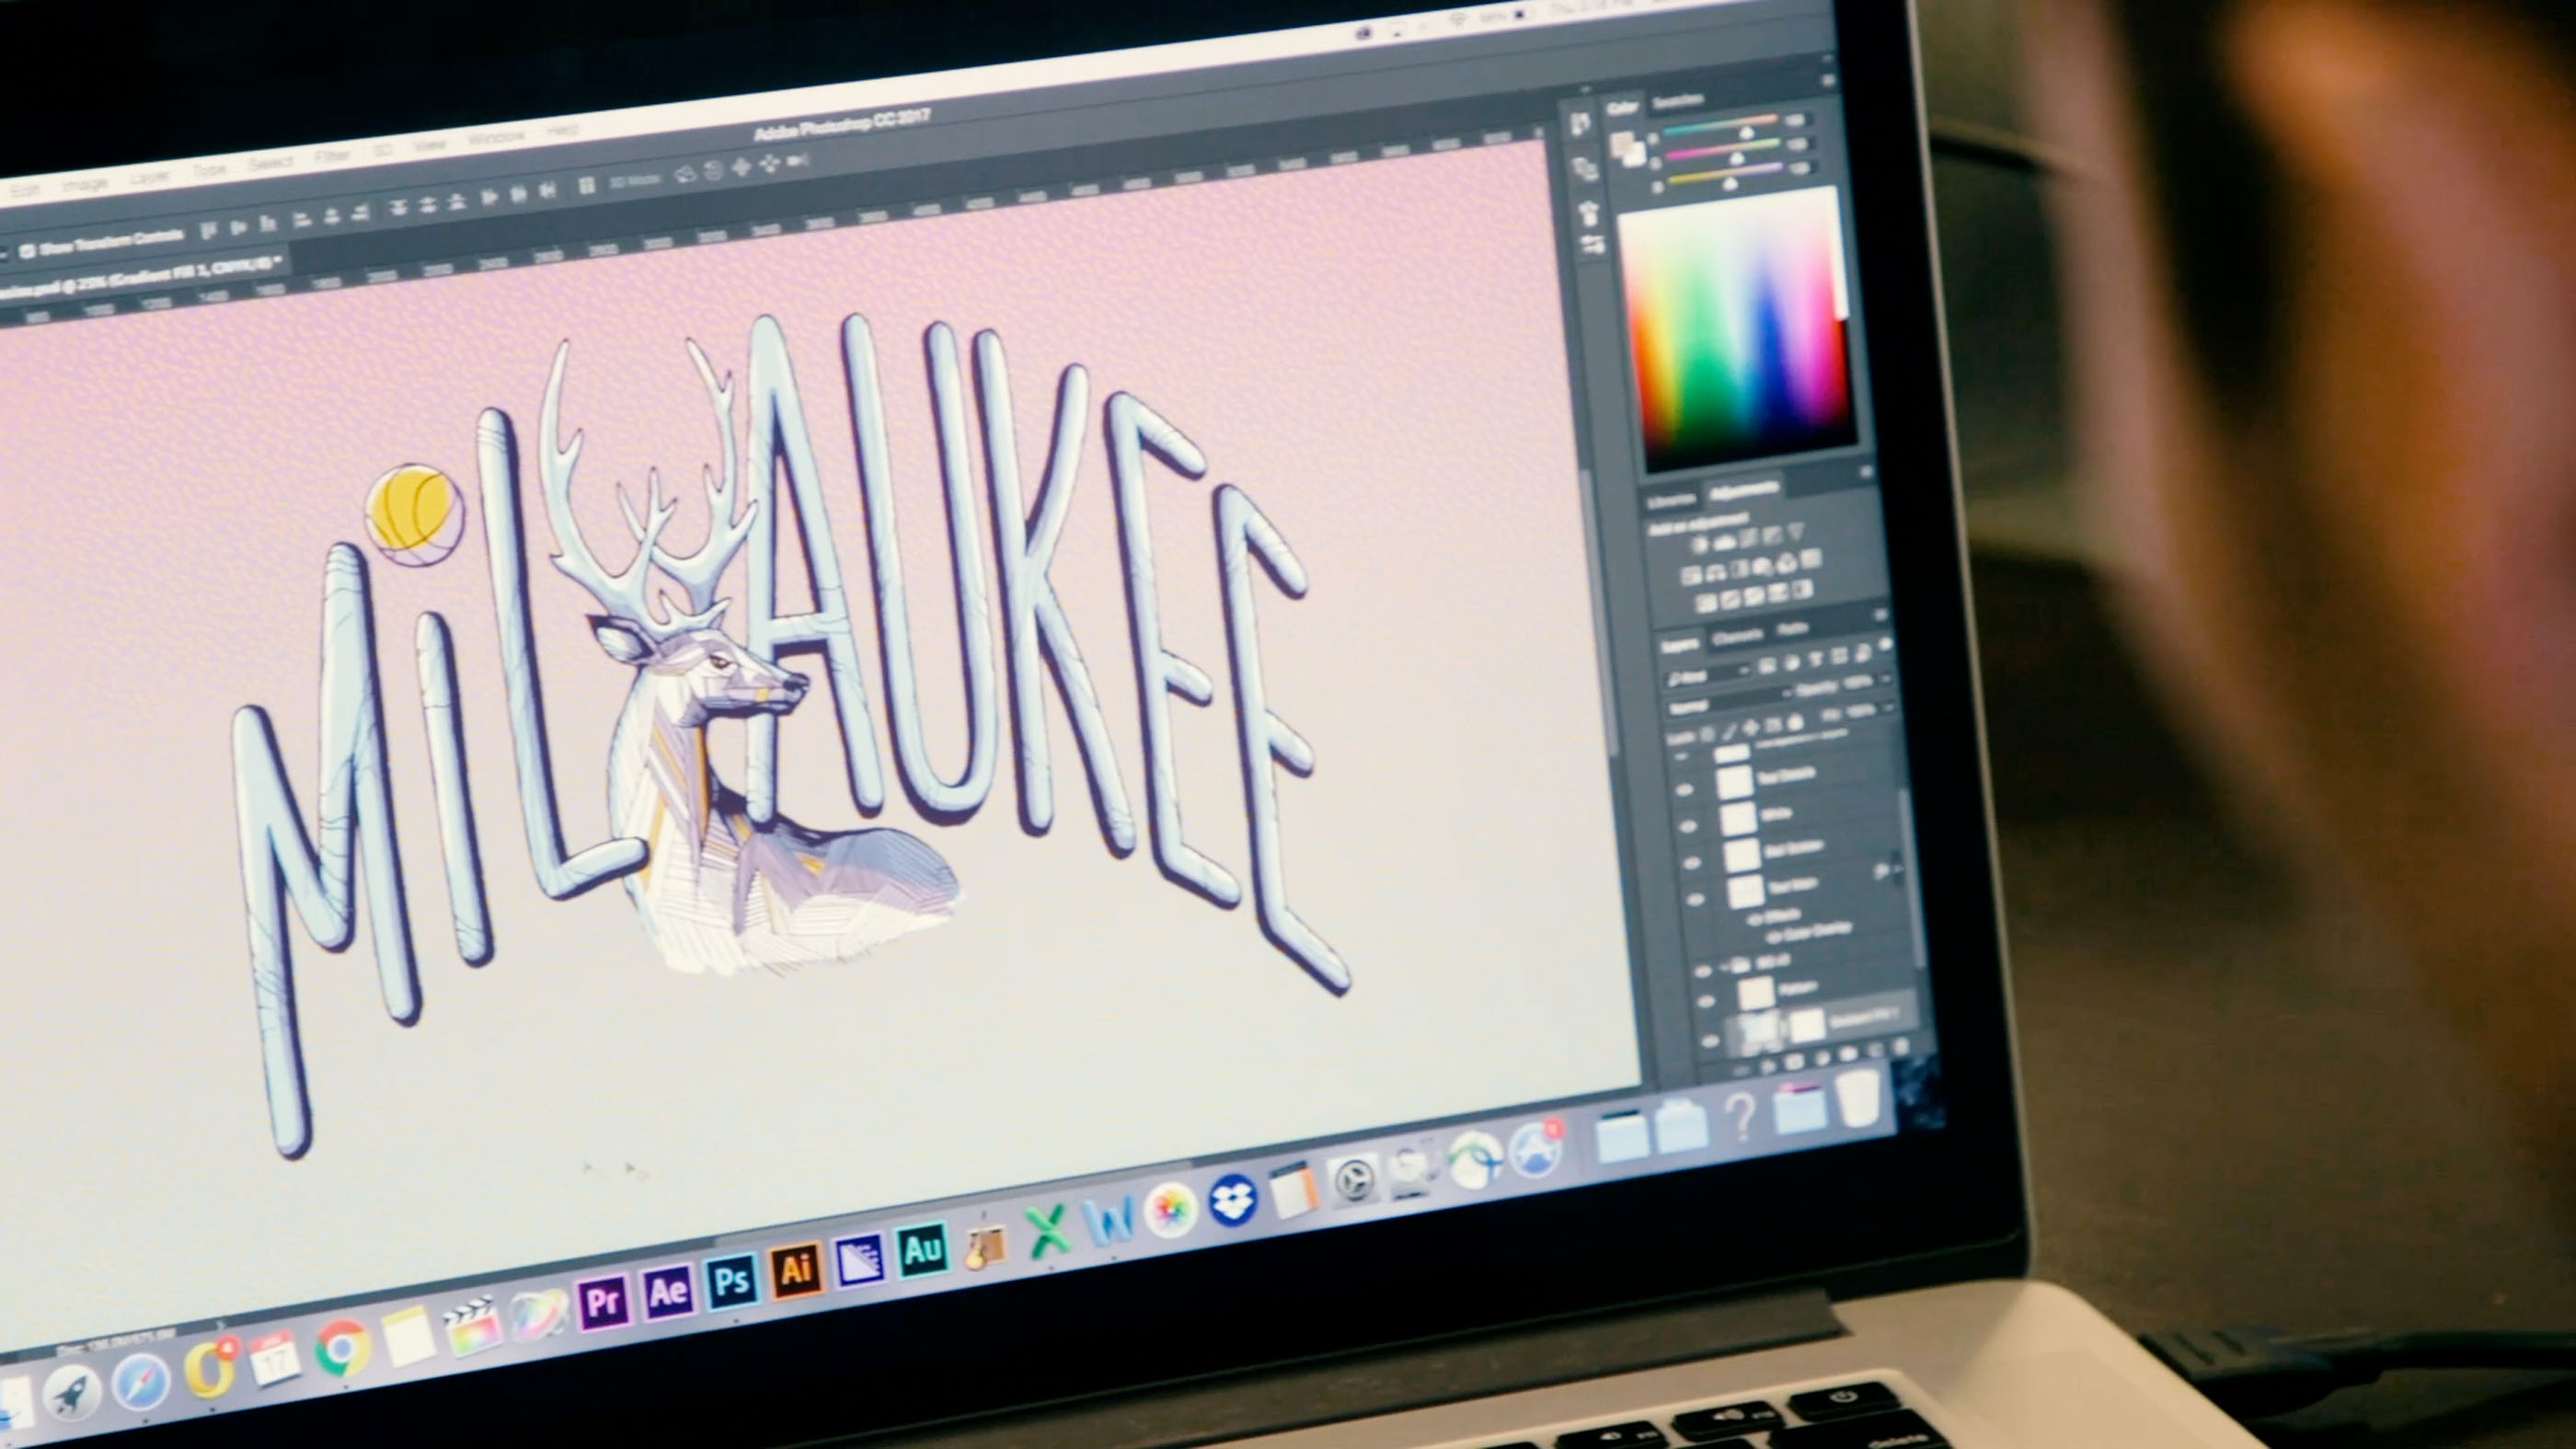2576x1449 pixels.
Task: Open Google Chrome from the dock
Action: tap(342, 1348)
